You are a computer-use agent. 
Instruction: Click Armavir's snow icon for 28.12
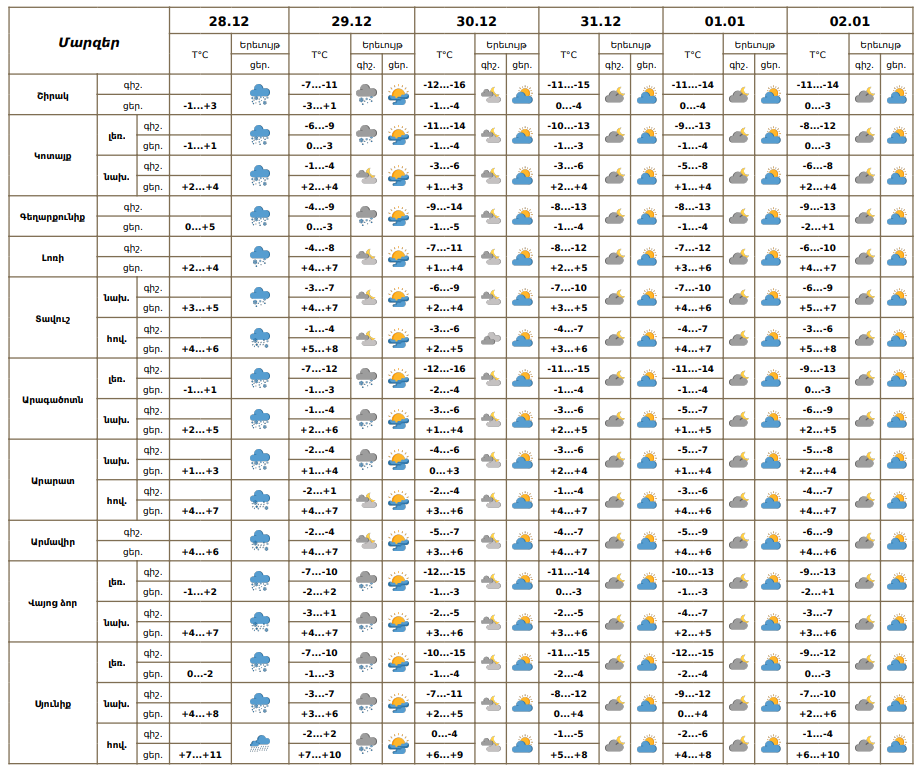(259, 541)
